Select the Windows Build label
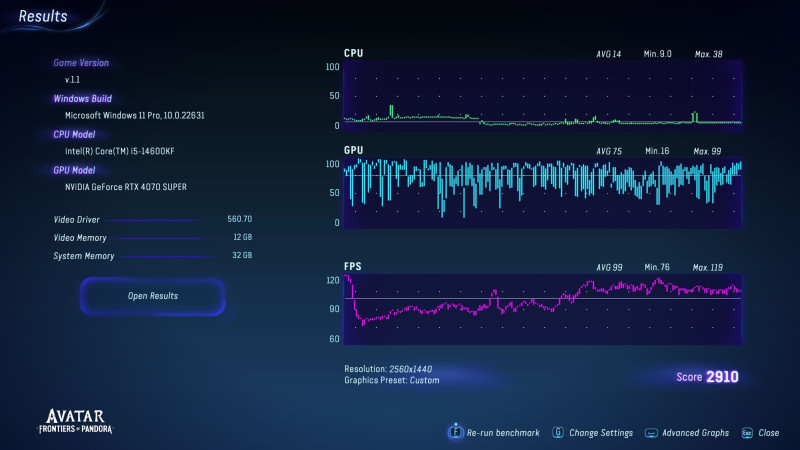 [x=82, y=98]
